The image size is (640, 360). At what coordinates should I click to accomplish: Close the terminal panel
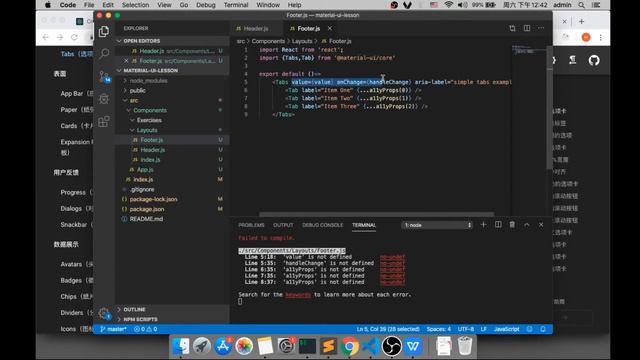pyautogui.click(x=541, y=224)
